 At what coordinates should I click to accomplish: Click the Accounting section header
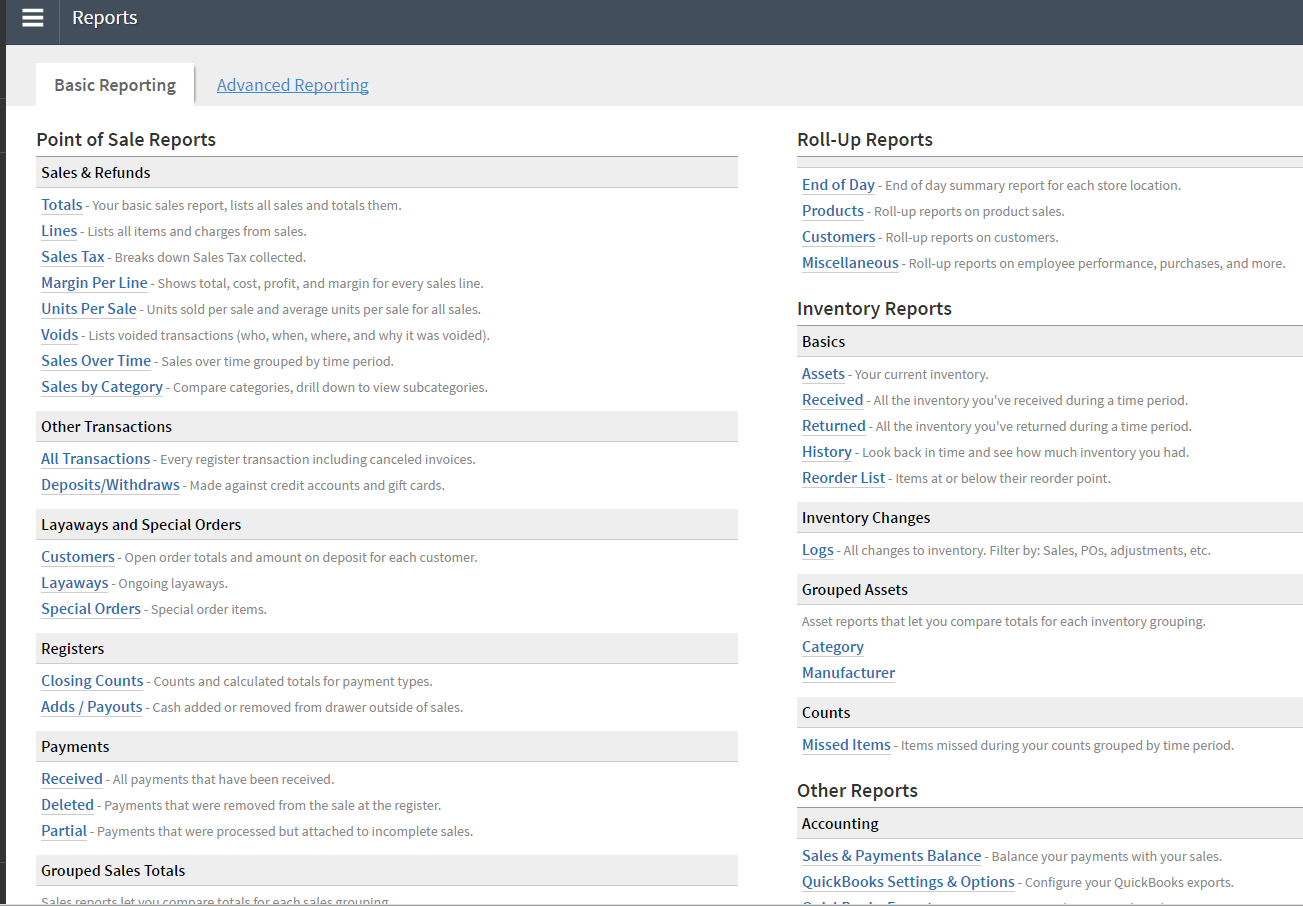pyautogui.click(x=1050, y=824)
